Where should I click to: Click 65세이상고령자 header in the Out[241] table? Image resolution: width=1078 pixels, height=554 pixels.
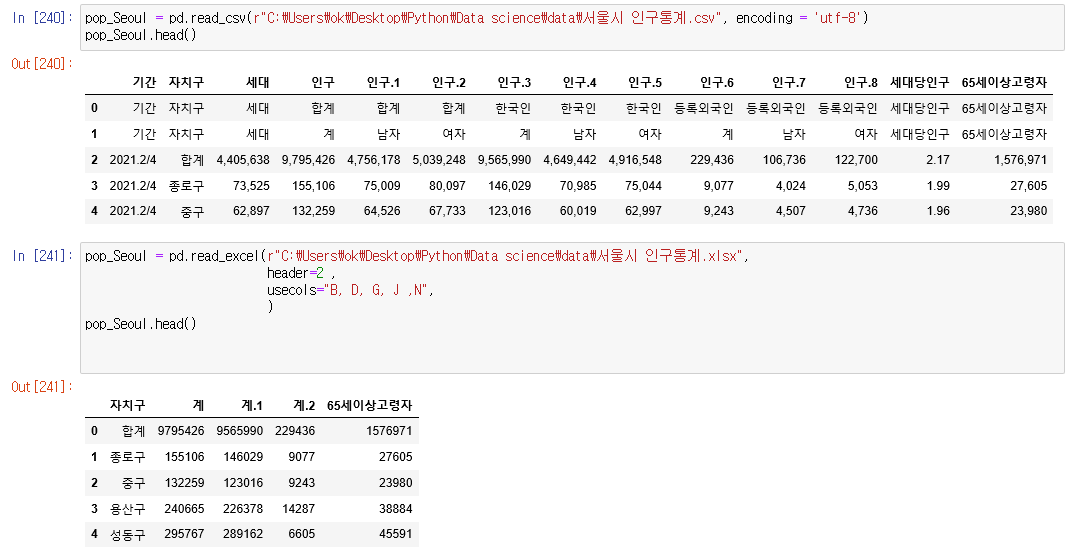pyautogui.click(x=369, y=406)
